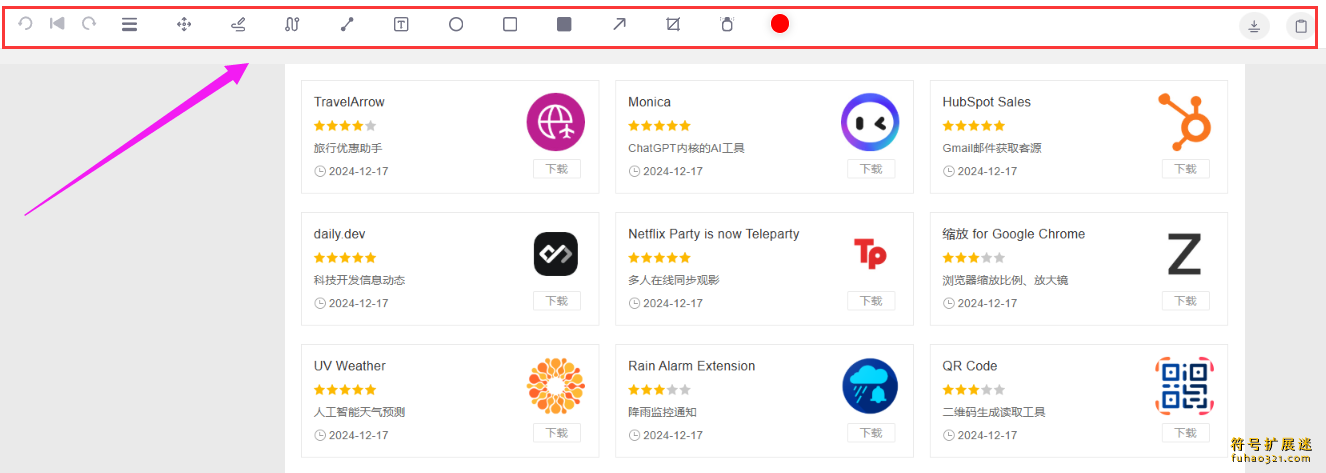This screenshot has width=1326, height=473.
Task: Select the straight line tool
Action: 347,24
